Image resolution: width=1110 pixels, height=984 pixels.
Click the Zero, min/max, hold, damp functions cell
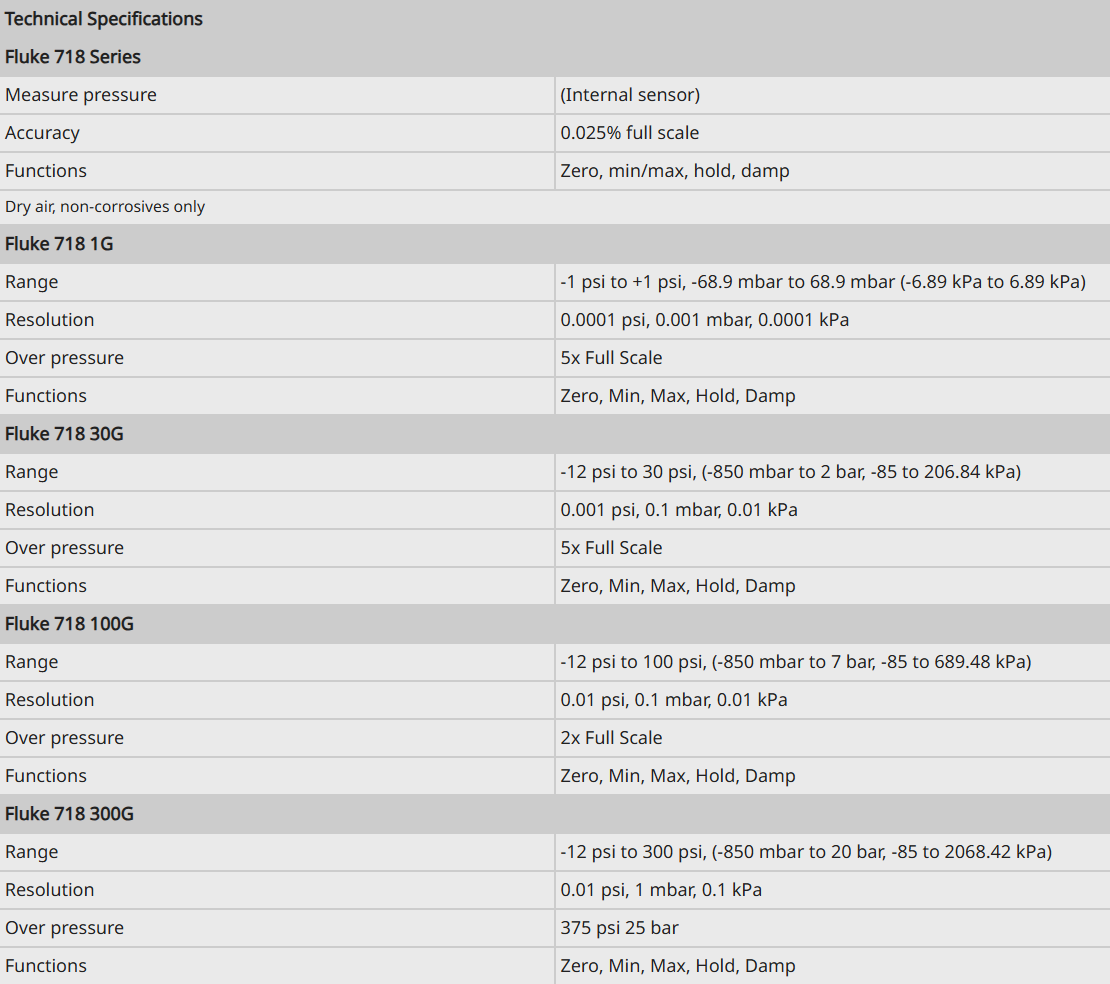pyautogui.click(x=832, y=171)
